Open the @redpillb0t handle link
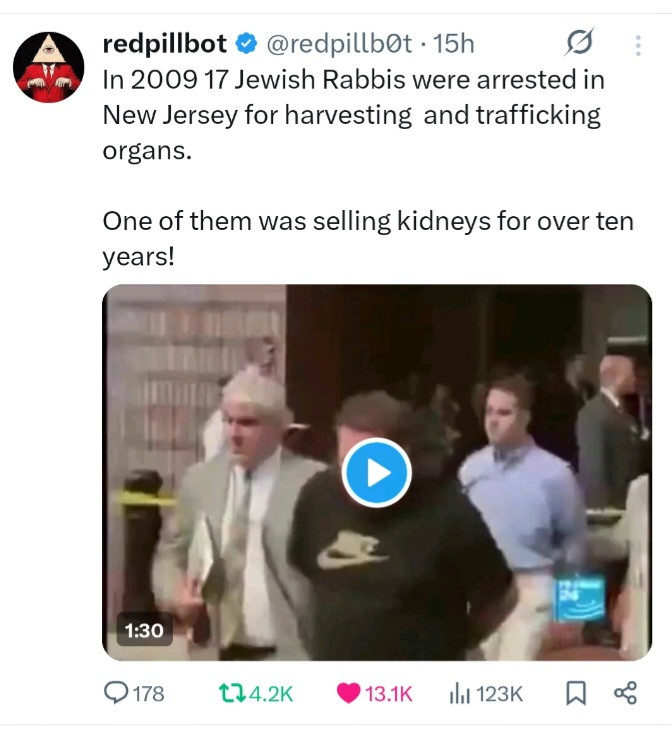Screen dimensions: 672x731 (x=339, y=44)
